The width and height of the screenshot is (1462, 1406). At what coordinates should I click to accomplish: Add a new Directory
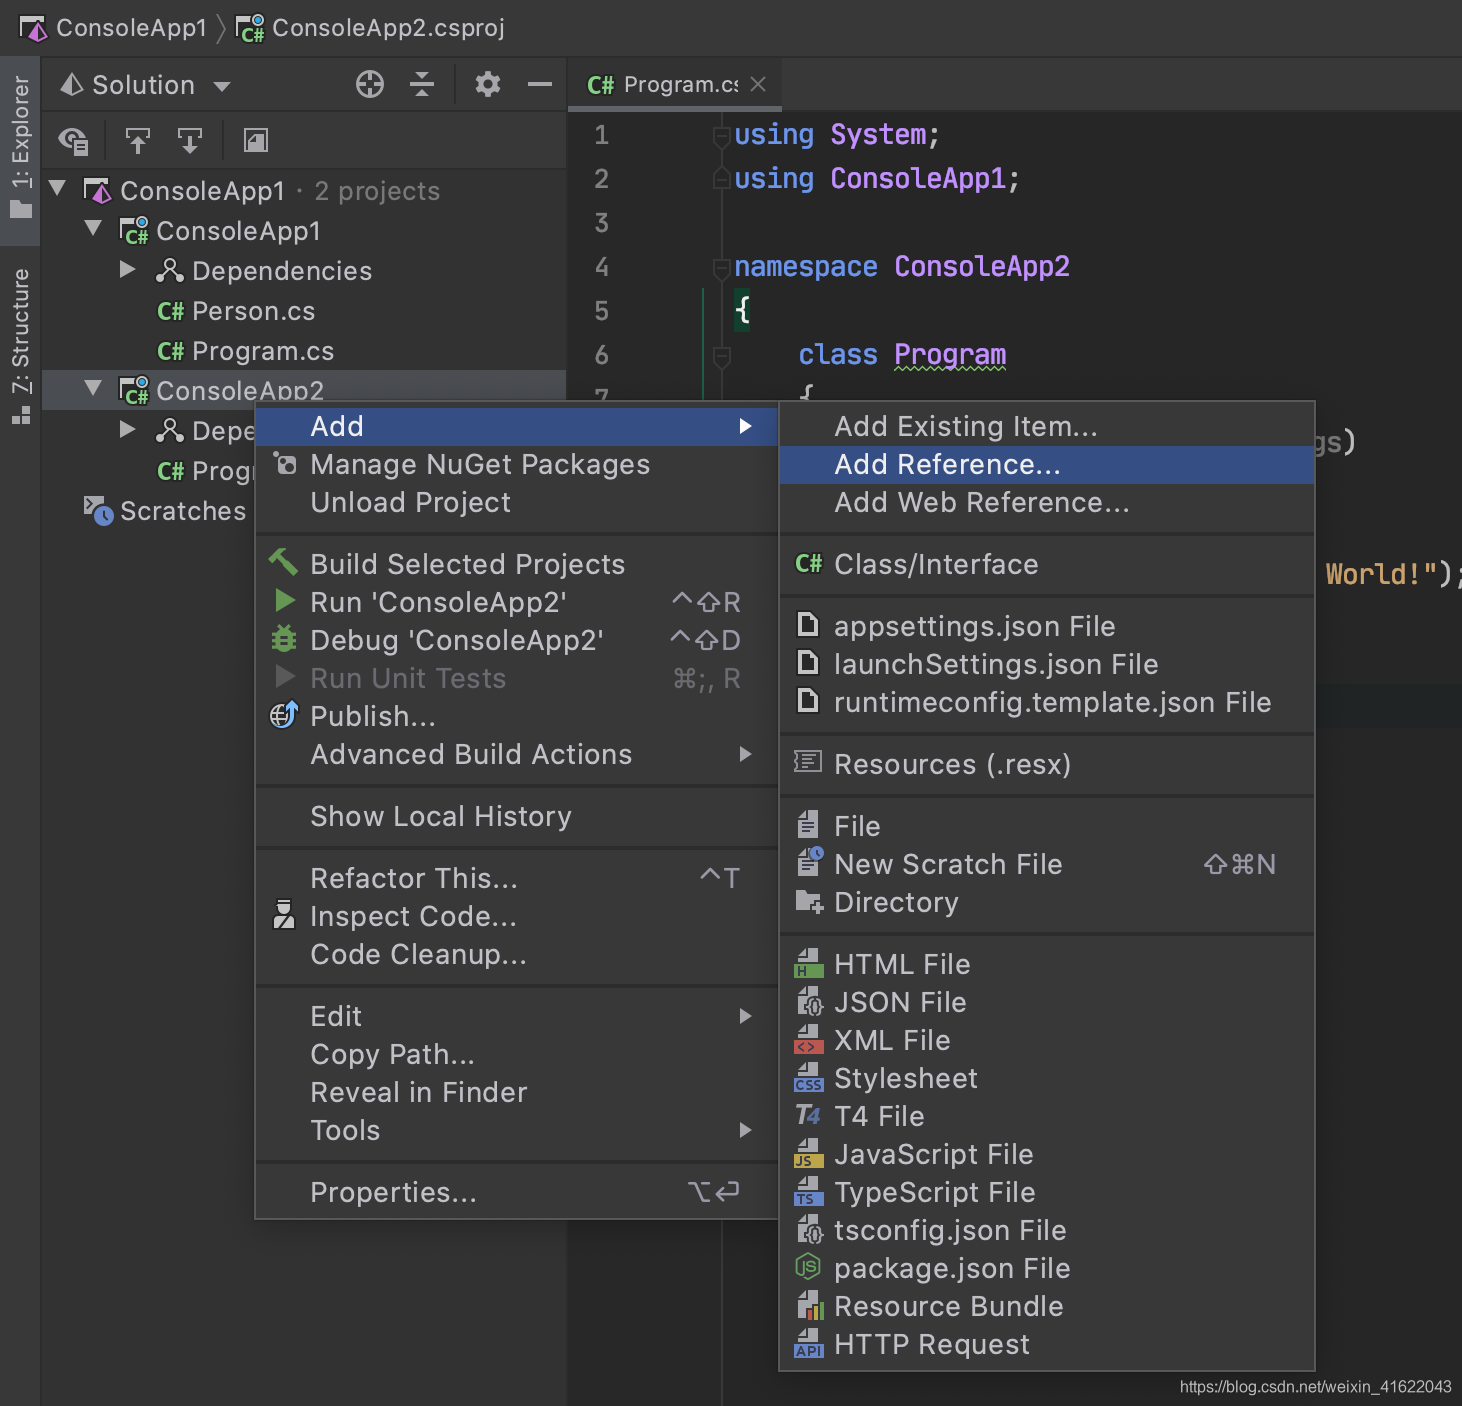pos(1046,902)
